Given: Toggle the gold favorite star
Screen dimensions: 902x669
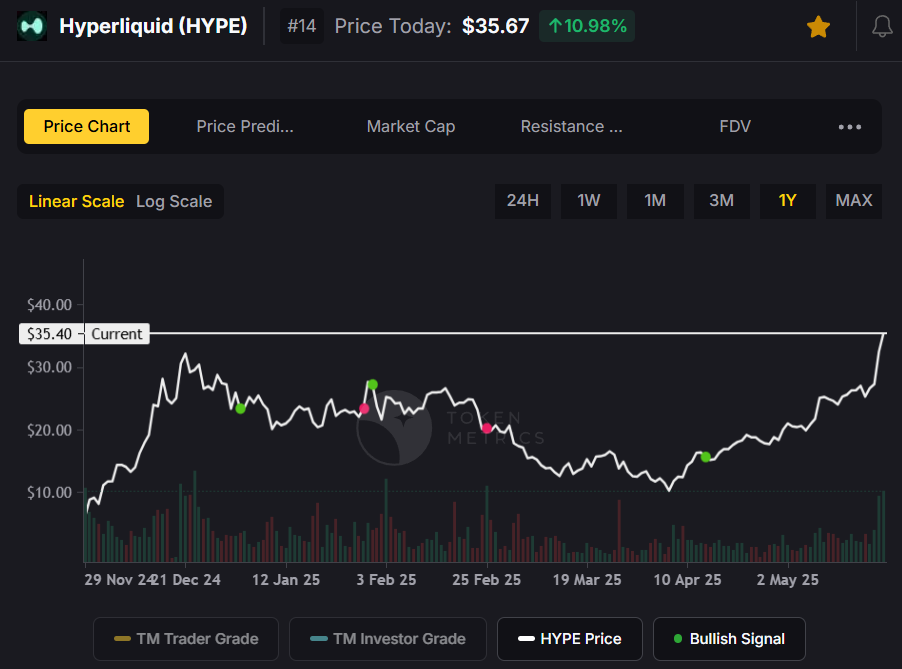Looking at the screenshot, I should [818, 27].
